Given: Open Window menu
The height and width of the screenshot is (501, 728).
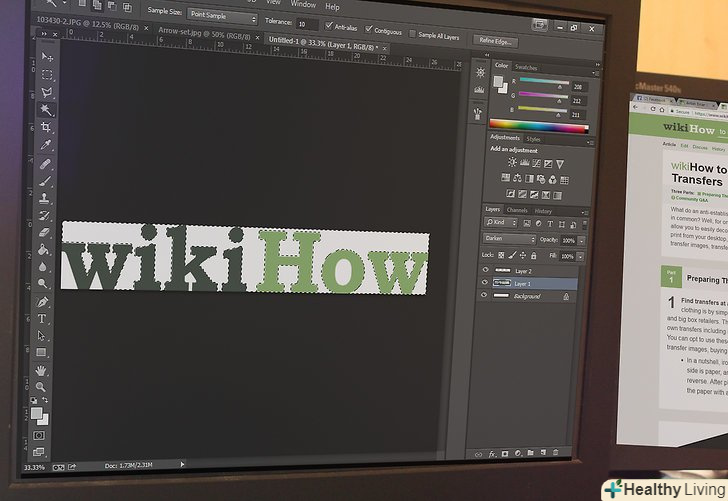Looking at the screenshot, I should click(303, 4).
